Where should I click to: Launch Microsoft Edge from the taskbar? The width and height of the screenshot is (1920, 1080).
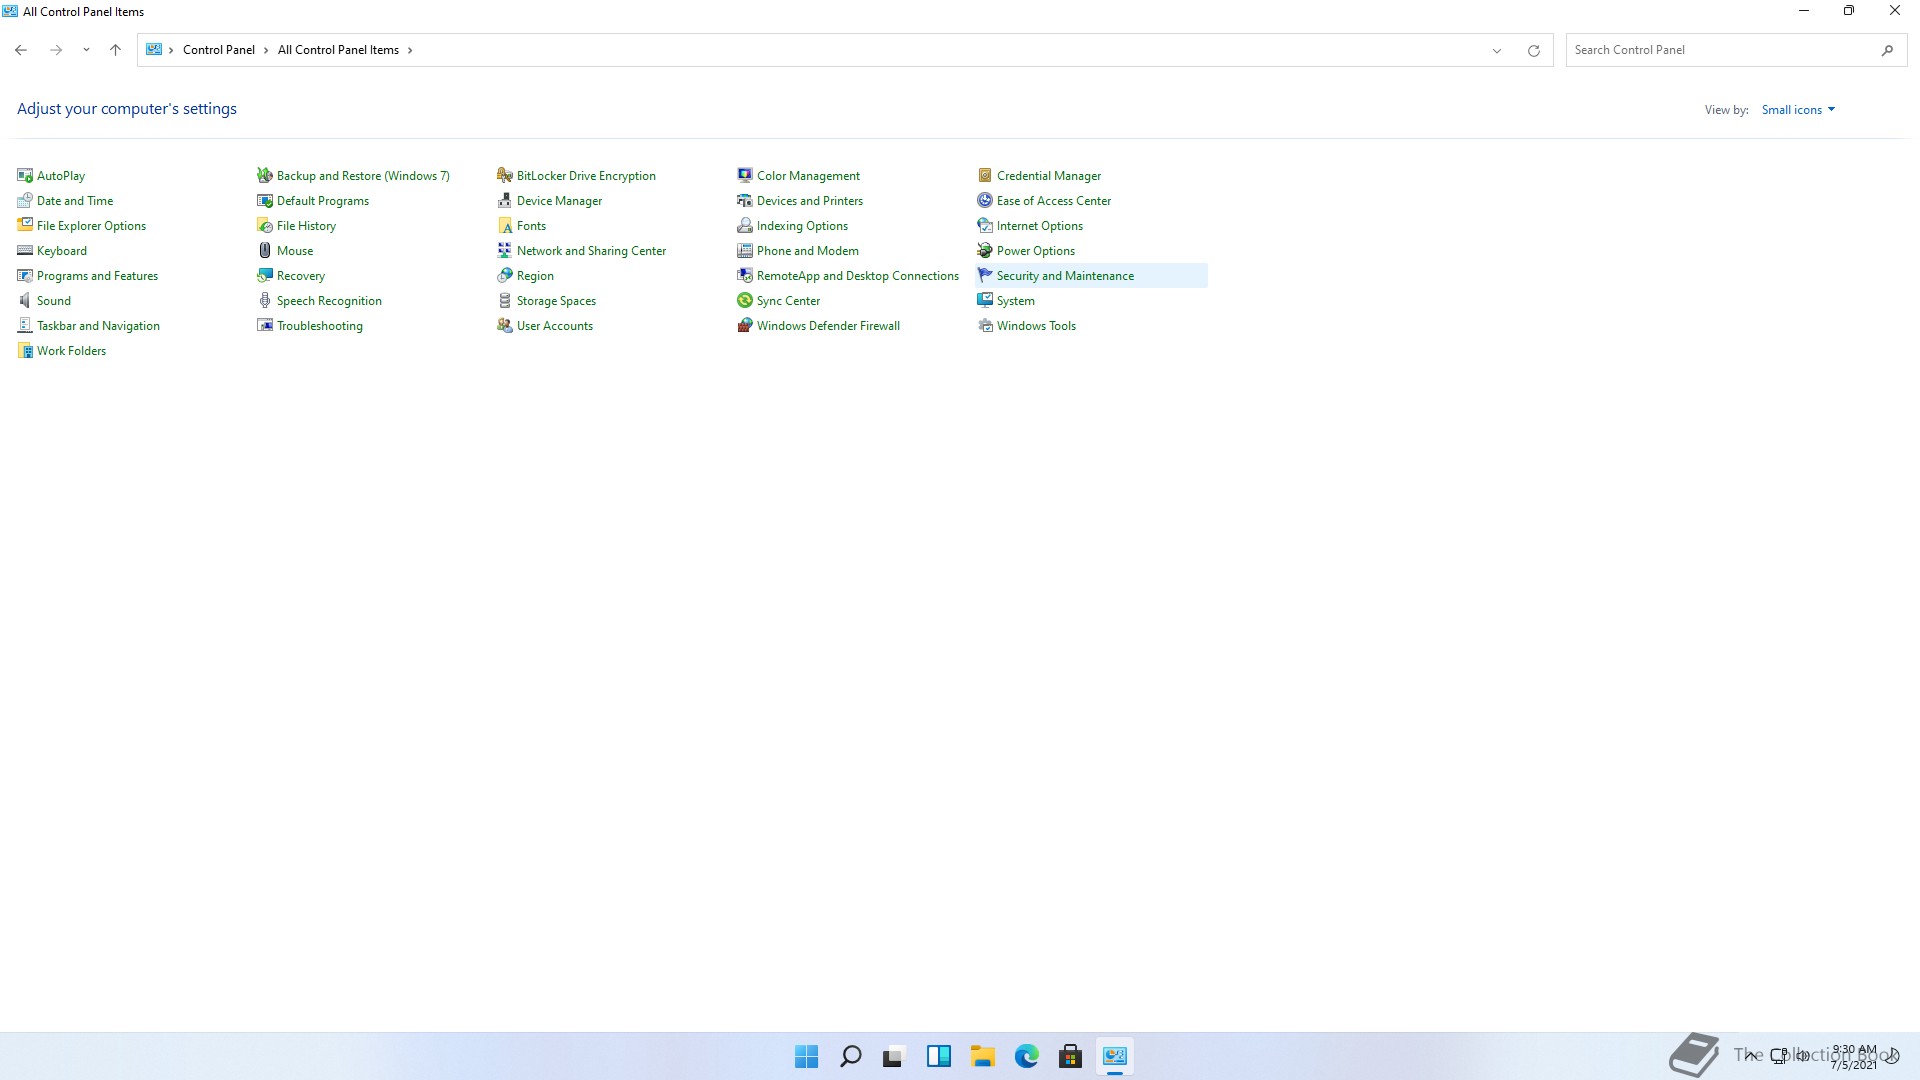tap(1026, 1057)
